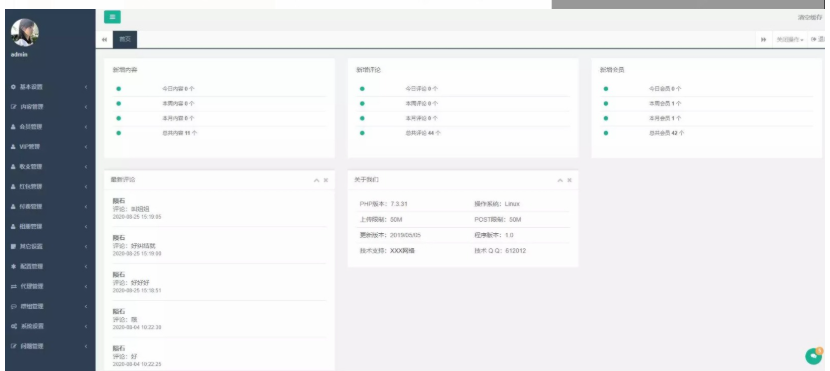Image resolution: width=830 pixels, height=371 pixels.
Task: Open the floating chat icon with notification badge
Action: pyautogui.click(x=814, y=356)
